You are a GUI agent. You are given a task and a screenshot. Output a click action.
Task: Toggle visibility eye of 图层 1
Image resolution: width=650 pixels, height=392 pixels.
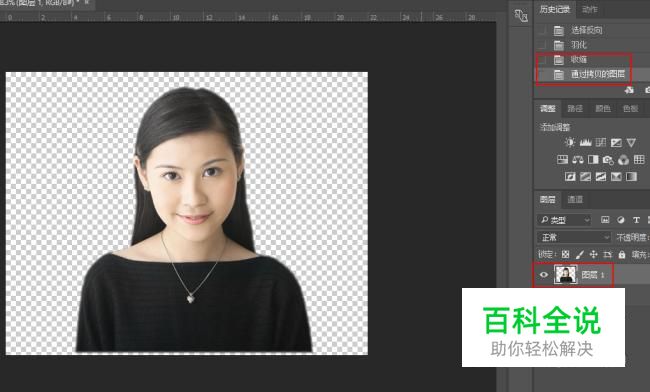point(544,274)
